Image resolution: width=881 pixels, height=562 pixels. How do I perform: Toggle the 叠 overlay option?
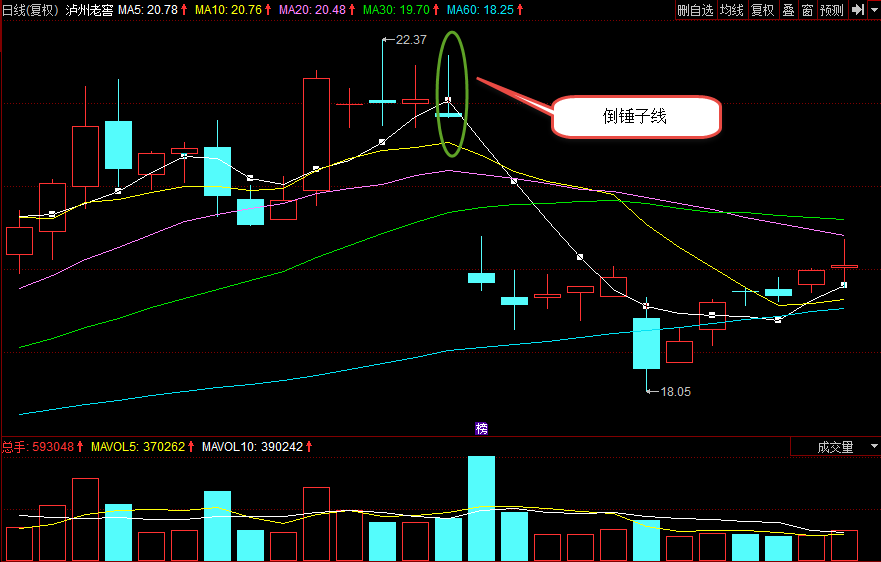(x=788, y=10)
